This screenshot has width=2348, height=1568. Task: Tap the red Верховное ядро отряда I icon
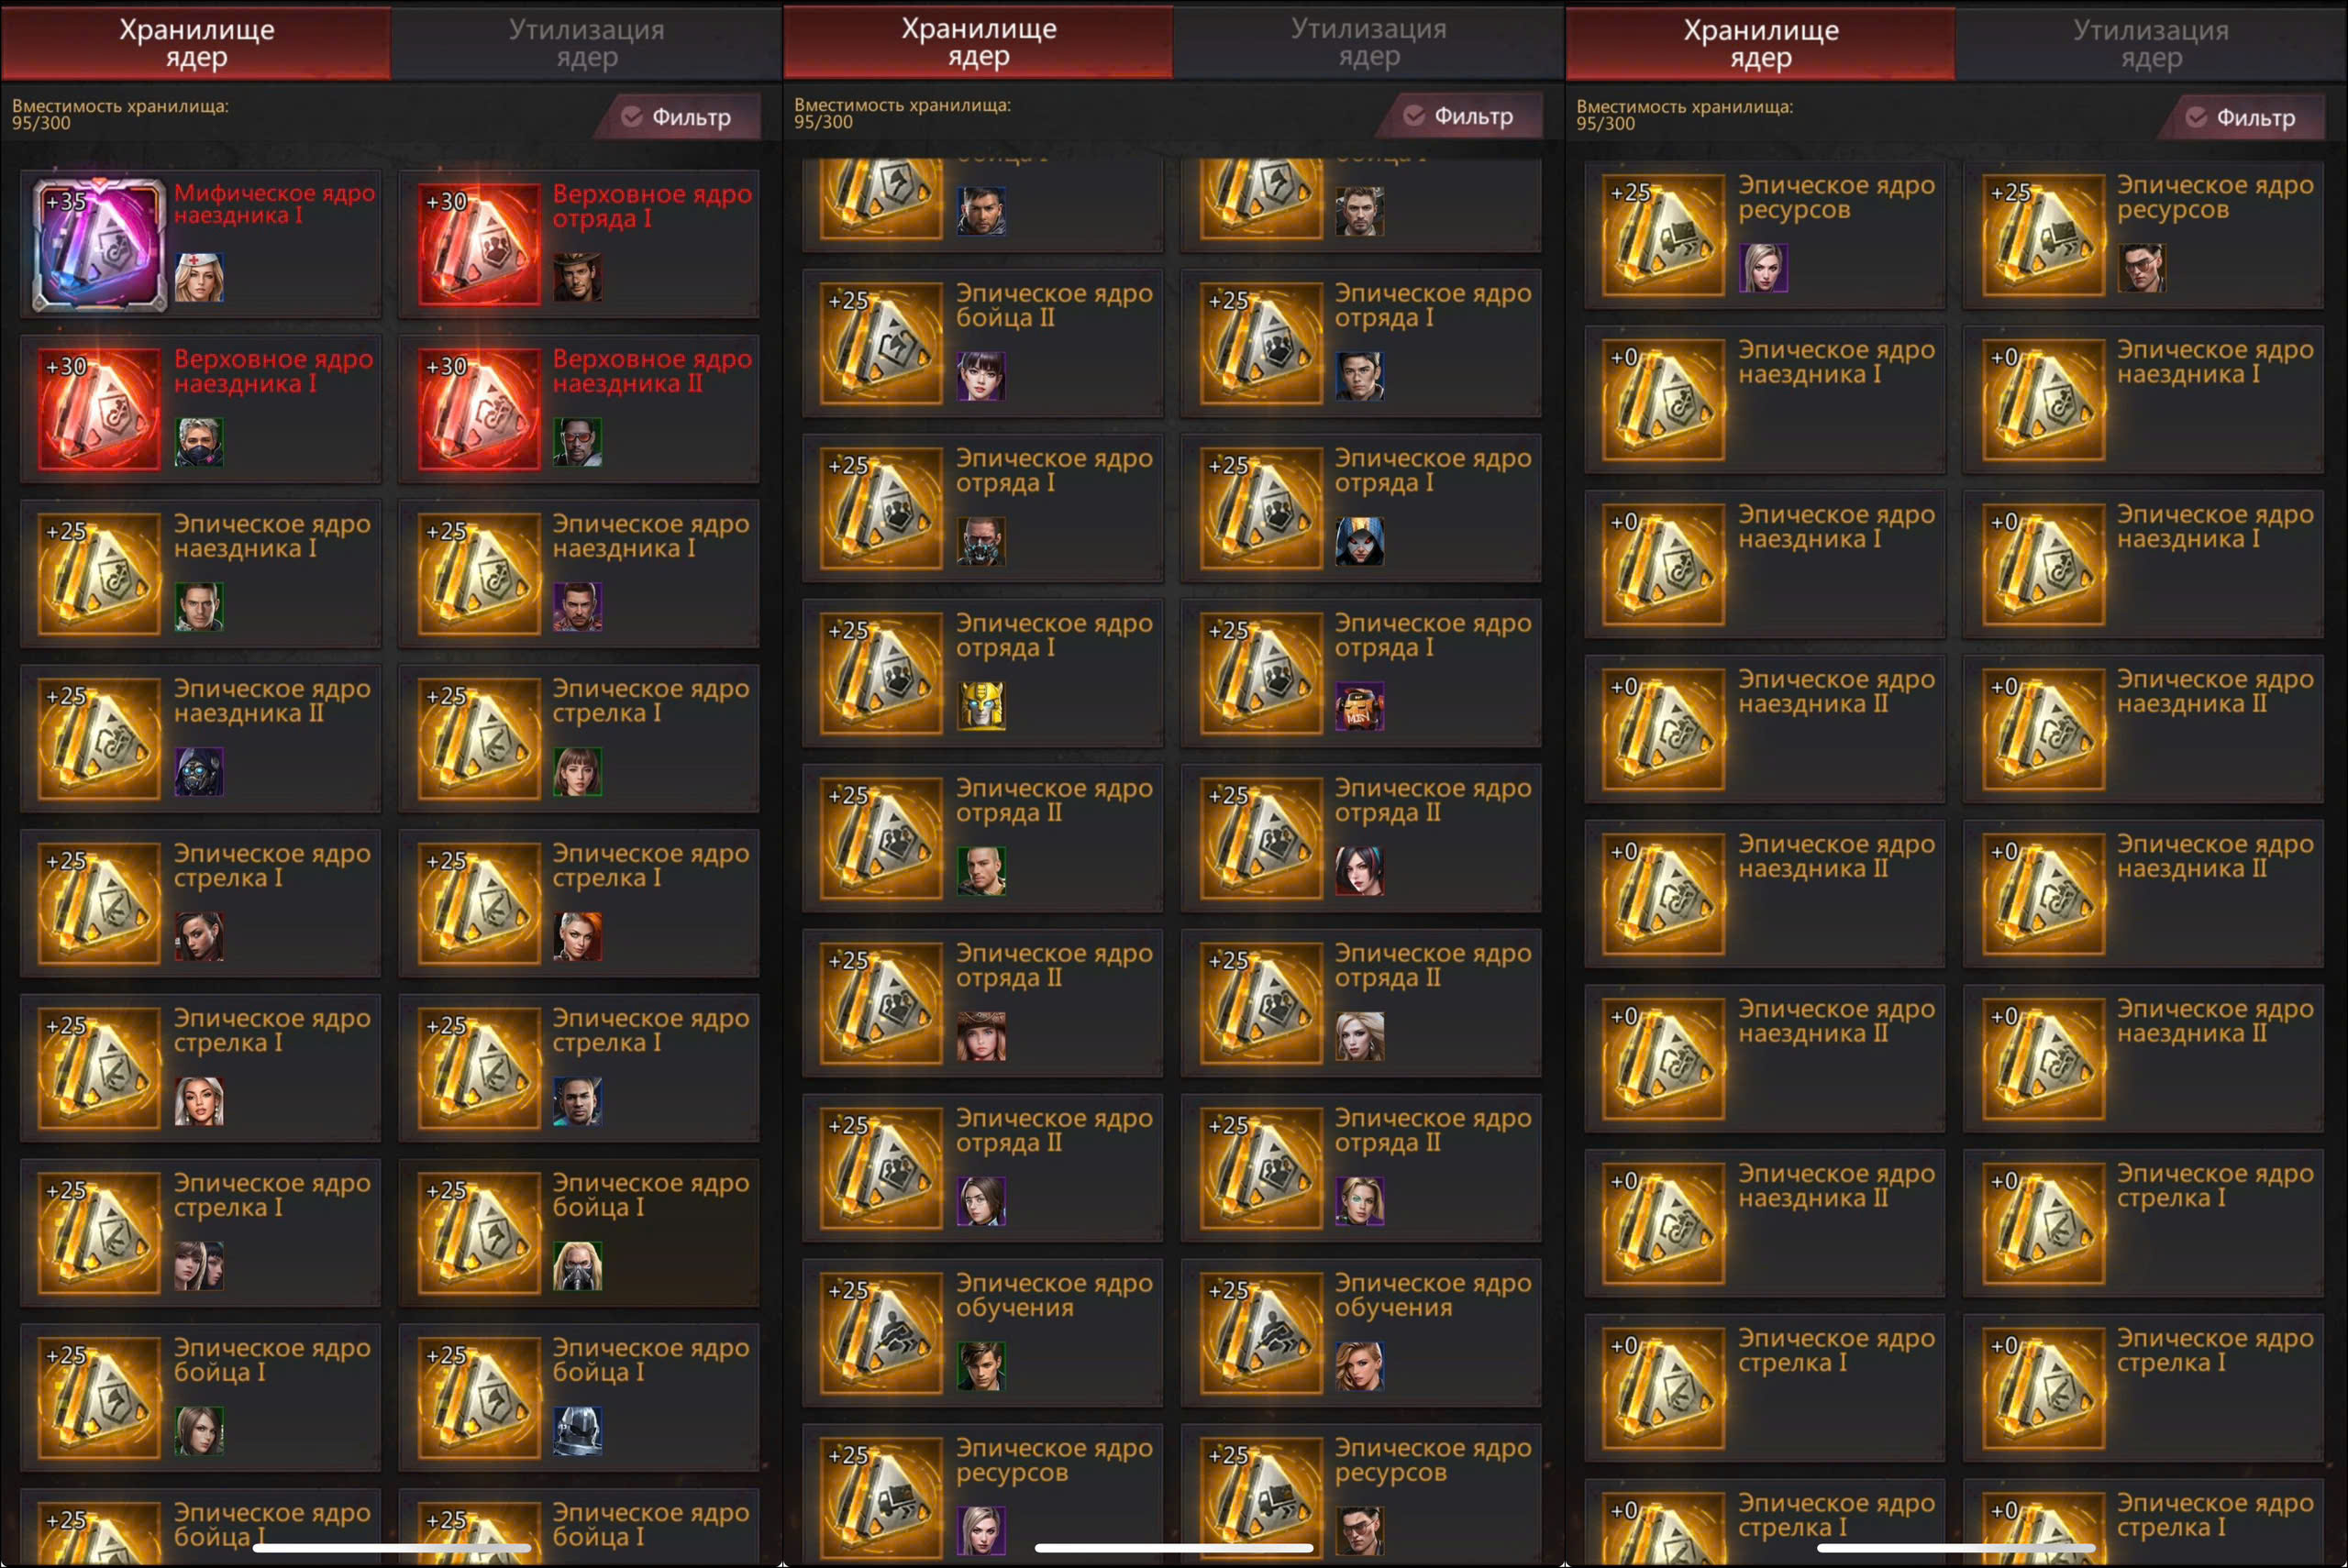[479, 244]
